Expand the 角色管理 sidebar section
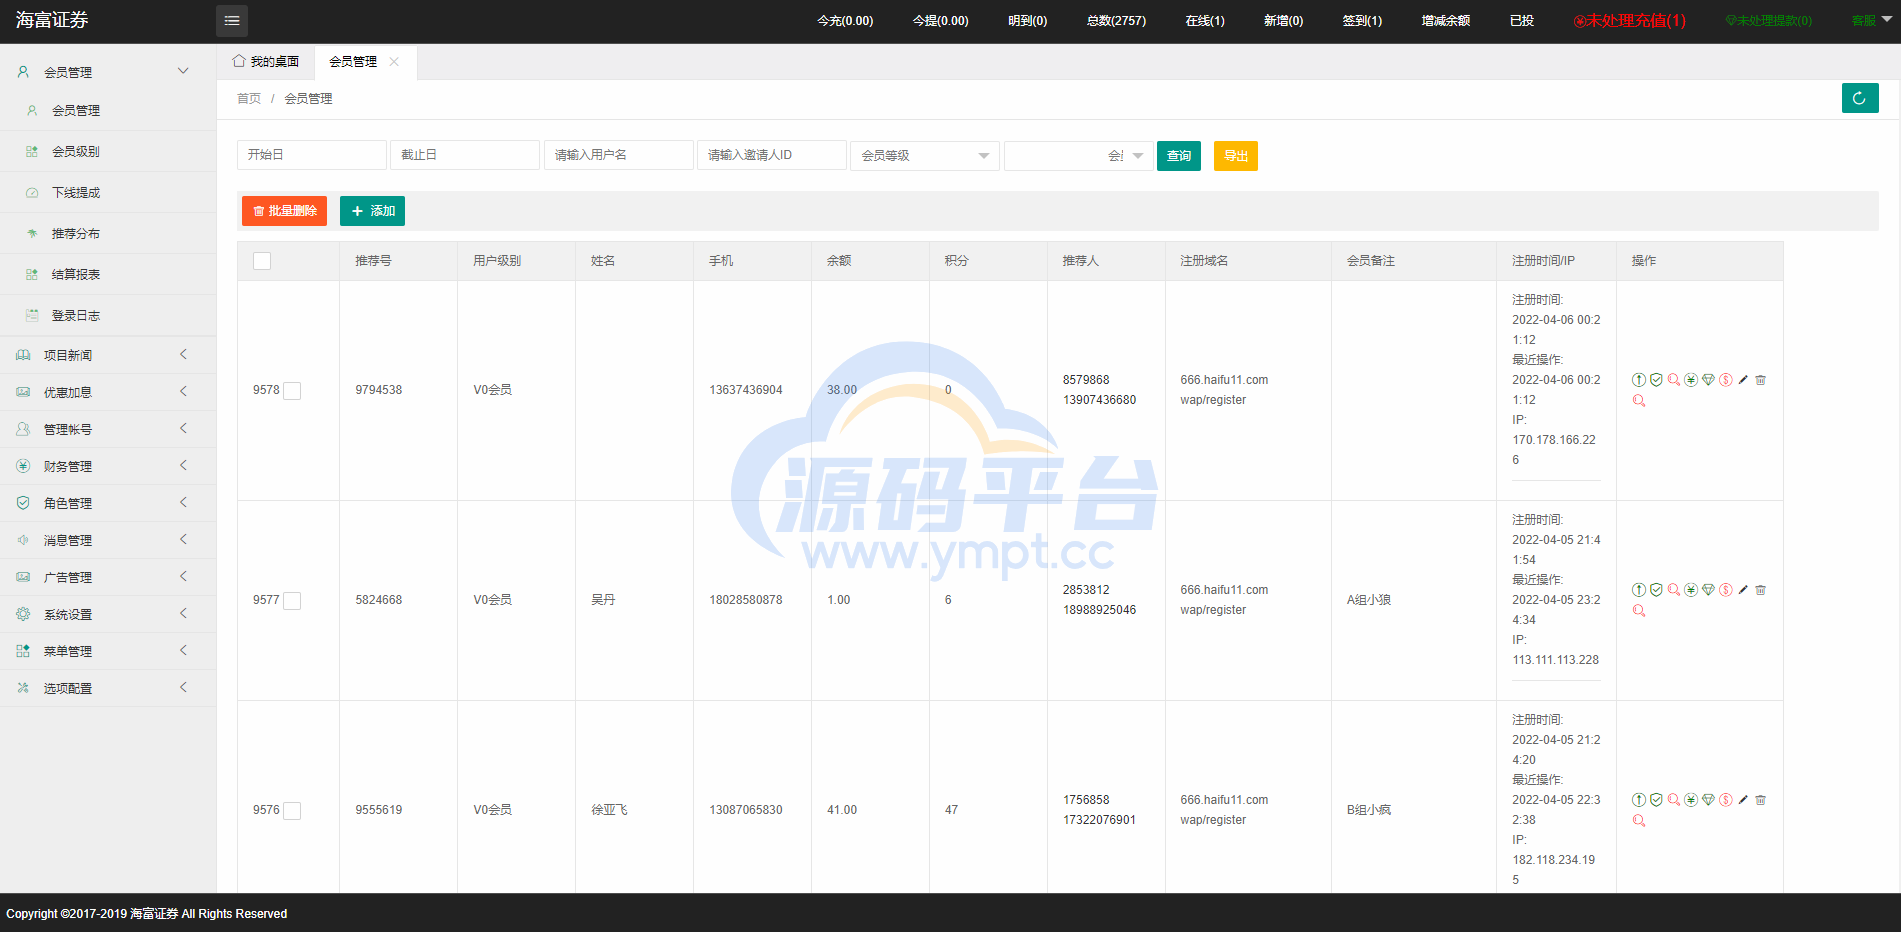Viewport: 1901px width, 932px height. click(x=108, y=503)
